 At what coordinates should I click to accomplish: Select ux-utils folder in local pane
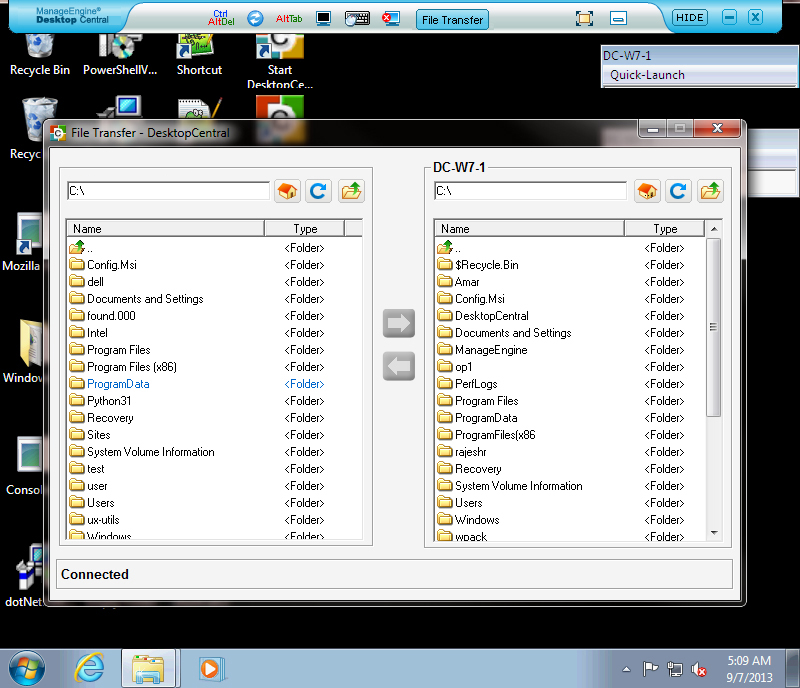[215, 520]
